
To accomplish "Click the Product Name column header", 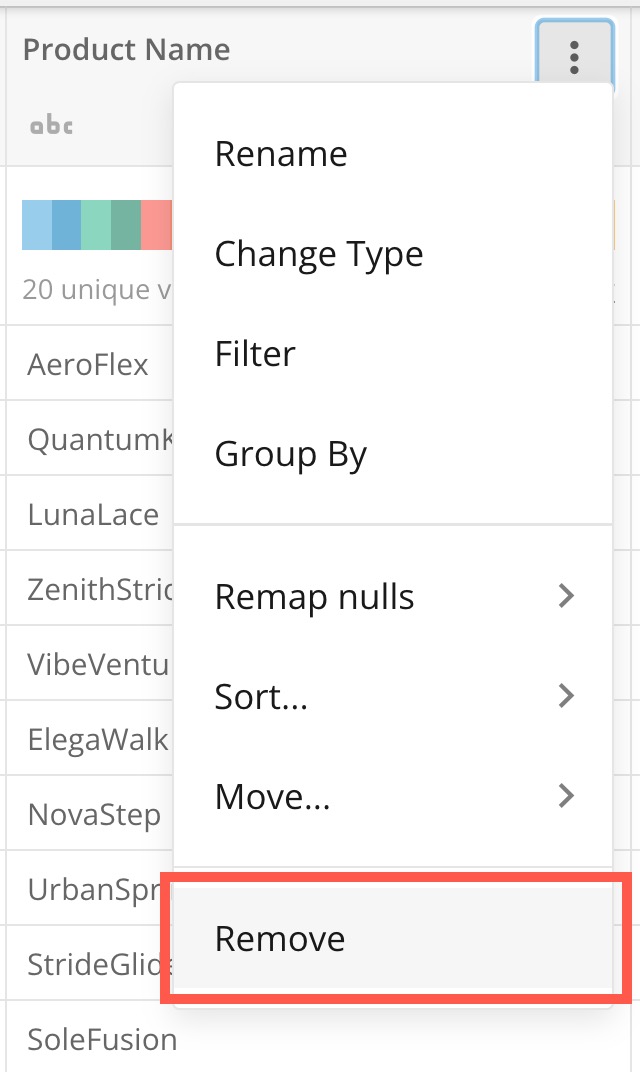I will pyautogui.click(x=126, y=50).
